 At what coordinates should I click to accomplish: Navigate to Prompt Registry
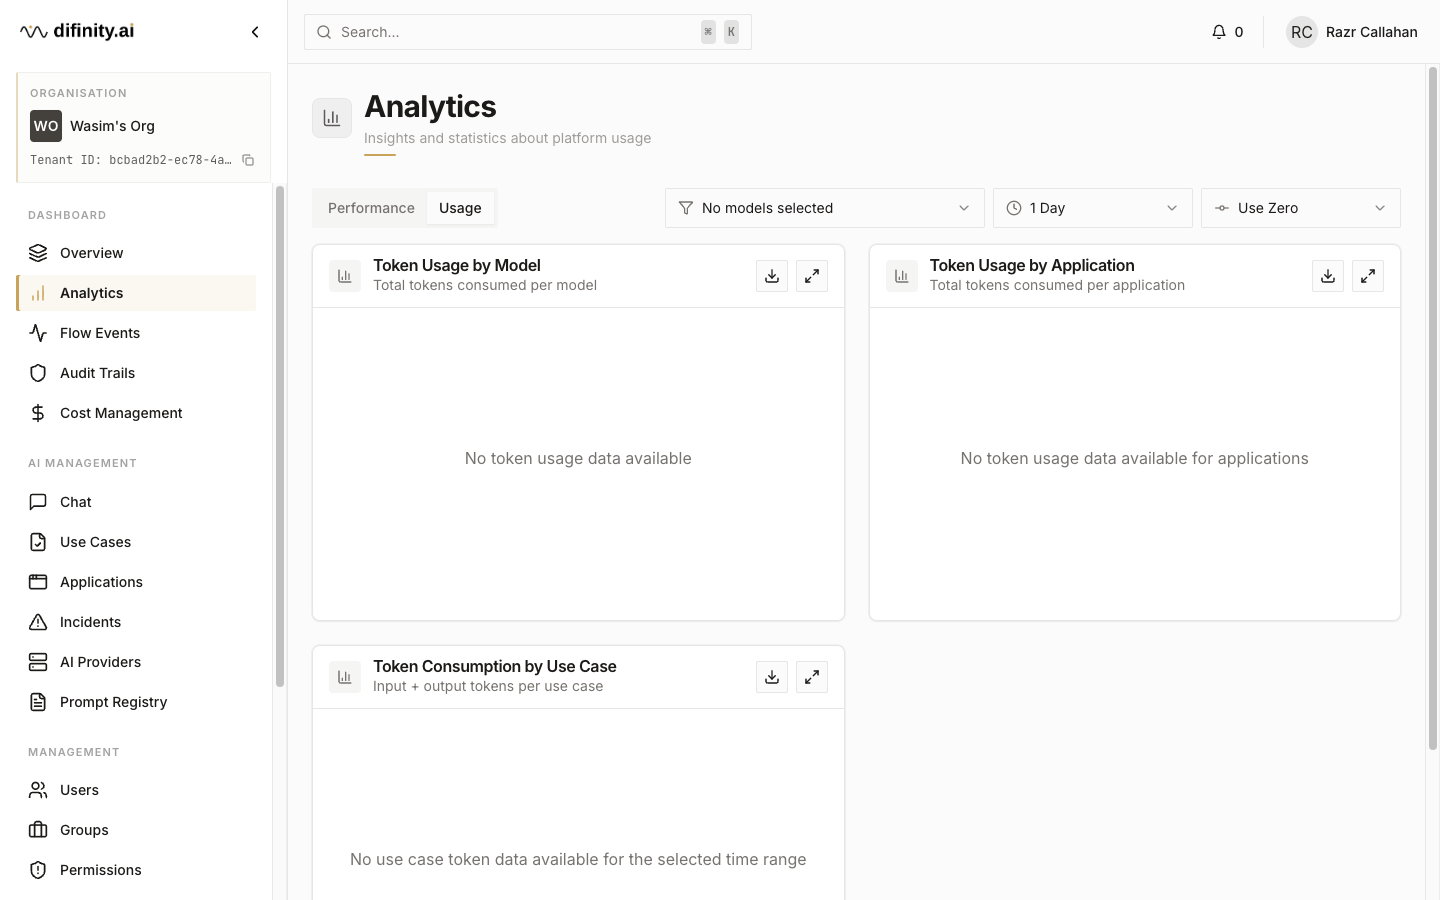136,702
